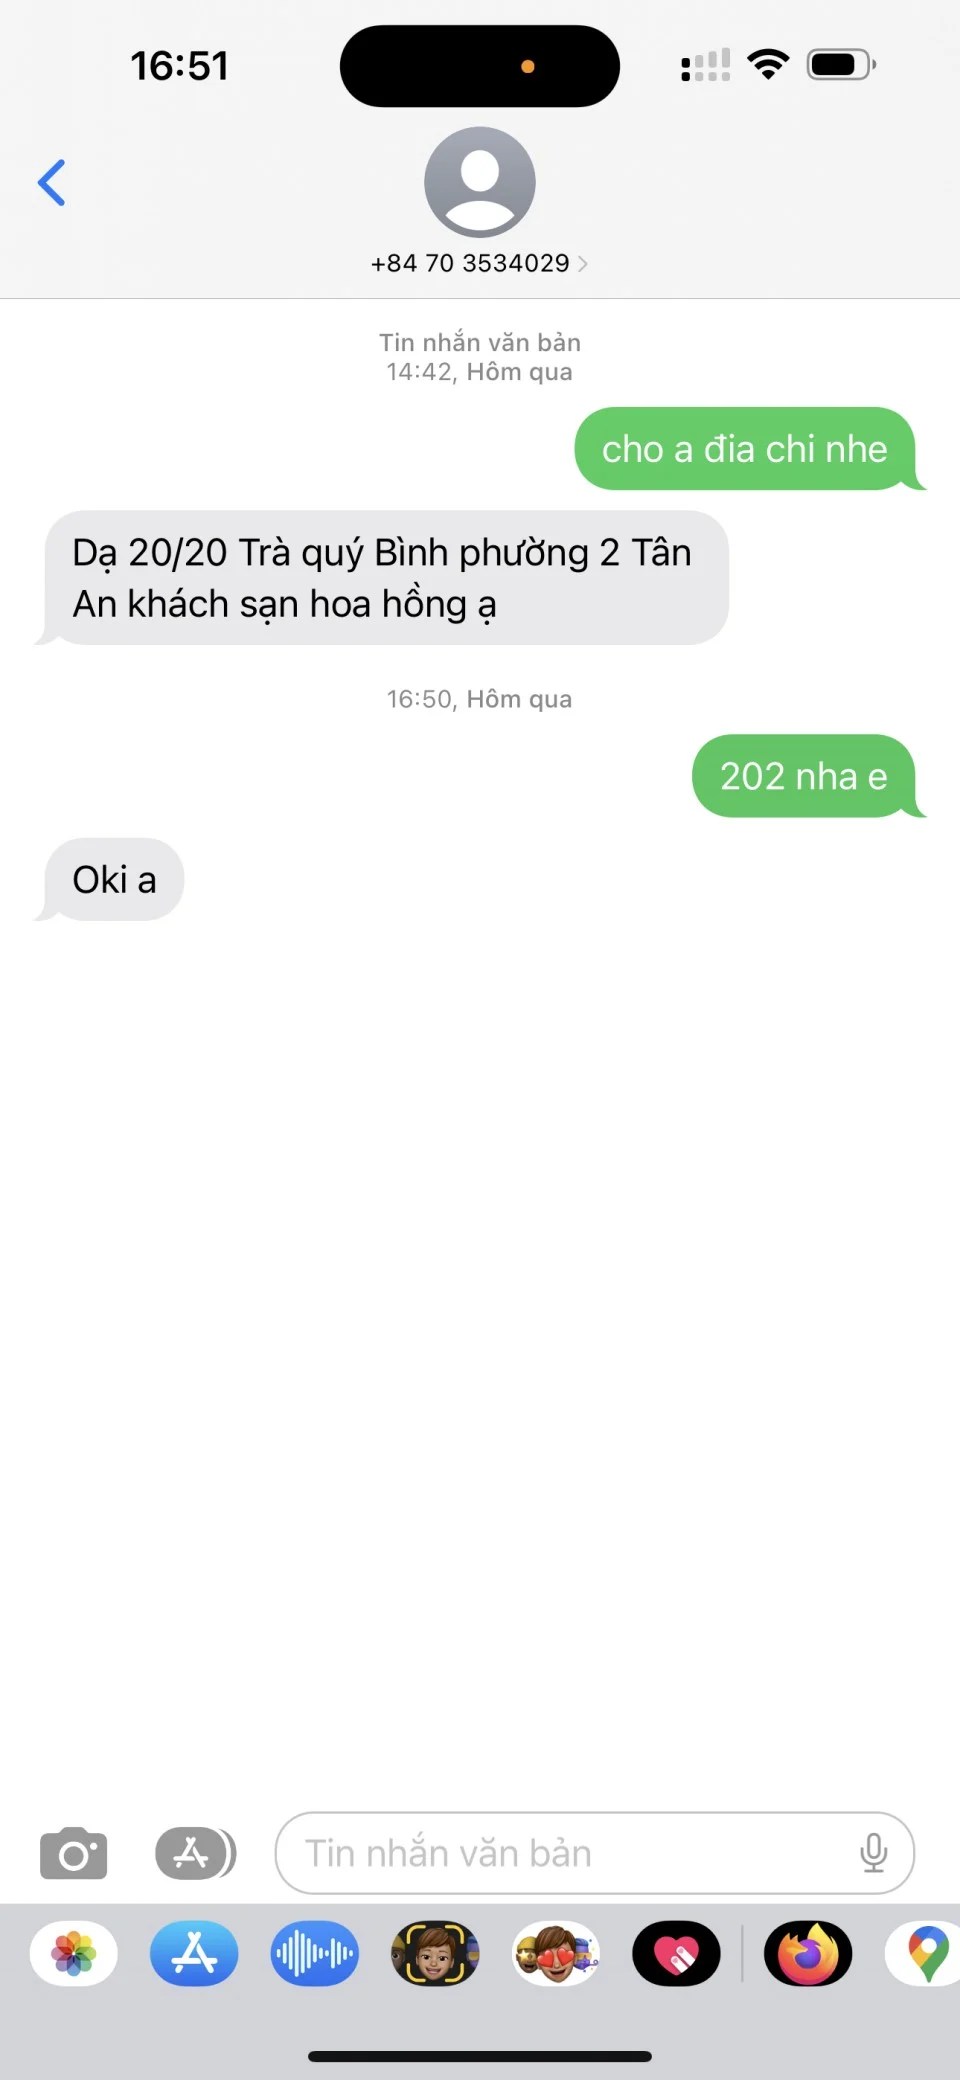Viewport: 960px width, 2080px height.
Task: Tap the '202 nha e' green bubble
Action: [805, 776]
